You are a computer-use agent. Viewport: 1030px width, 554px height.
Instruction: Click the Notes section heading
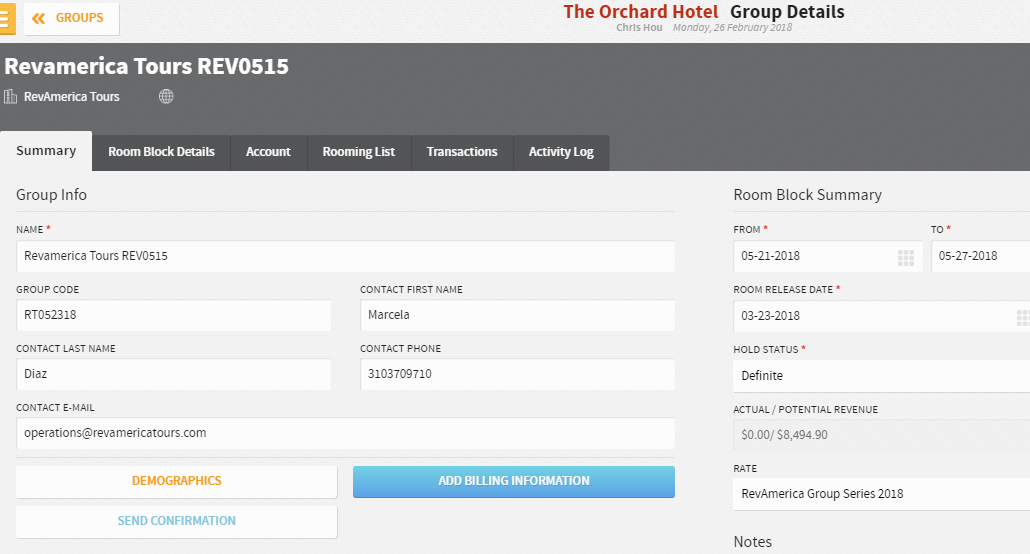(x=753, y=542)
